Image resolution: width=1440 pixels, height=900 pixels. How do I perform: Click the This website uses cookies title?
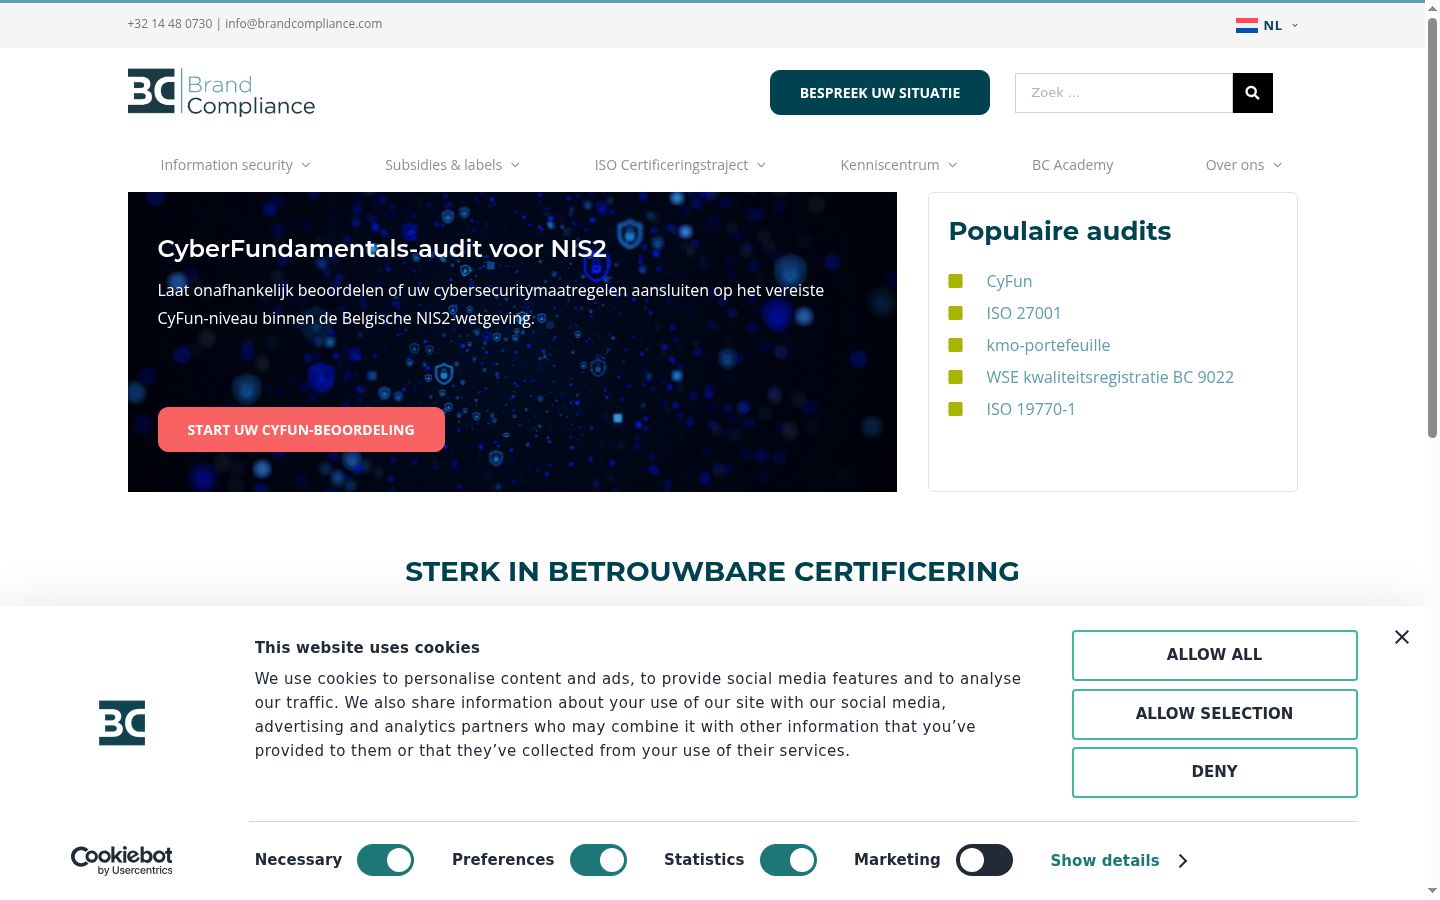click(x=367, y=648)
